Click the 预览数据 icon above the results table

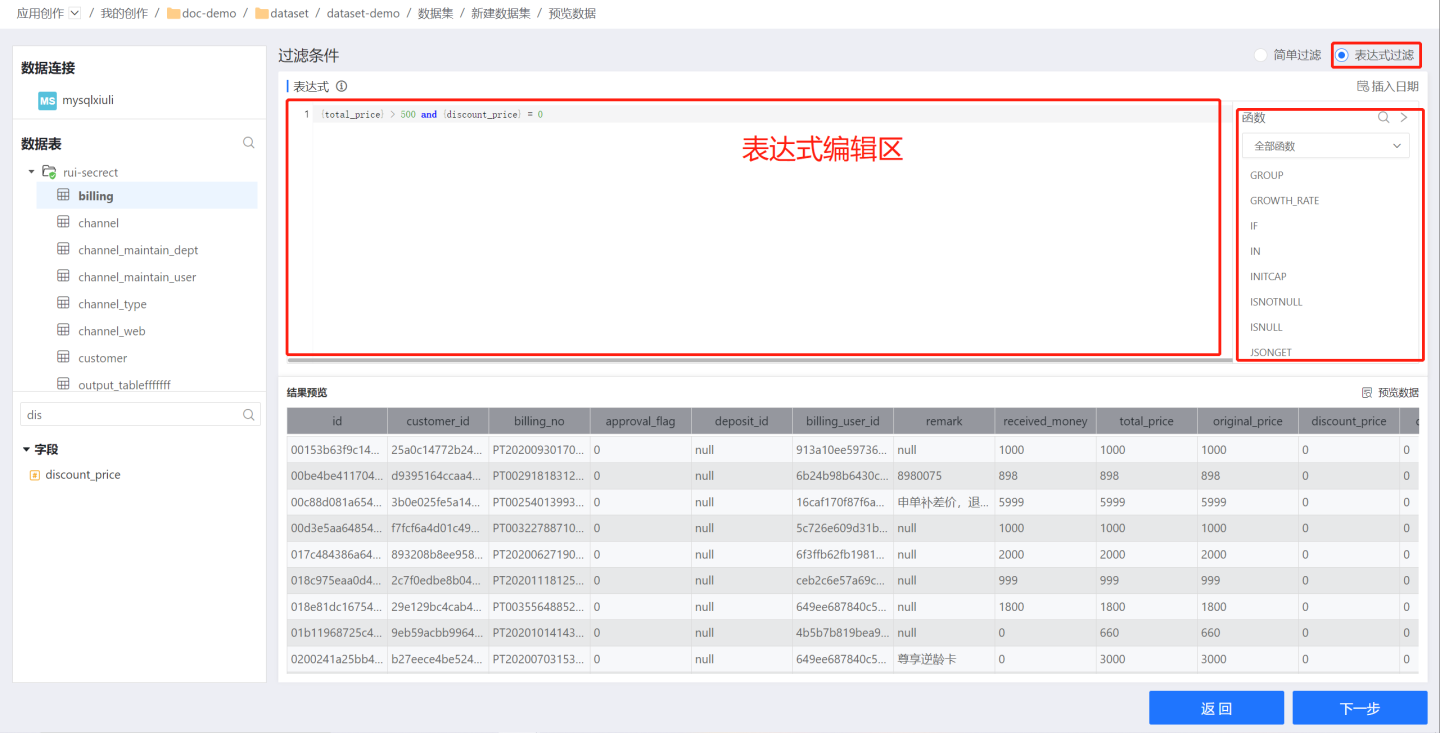1367,393
